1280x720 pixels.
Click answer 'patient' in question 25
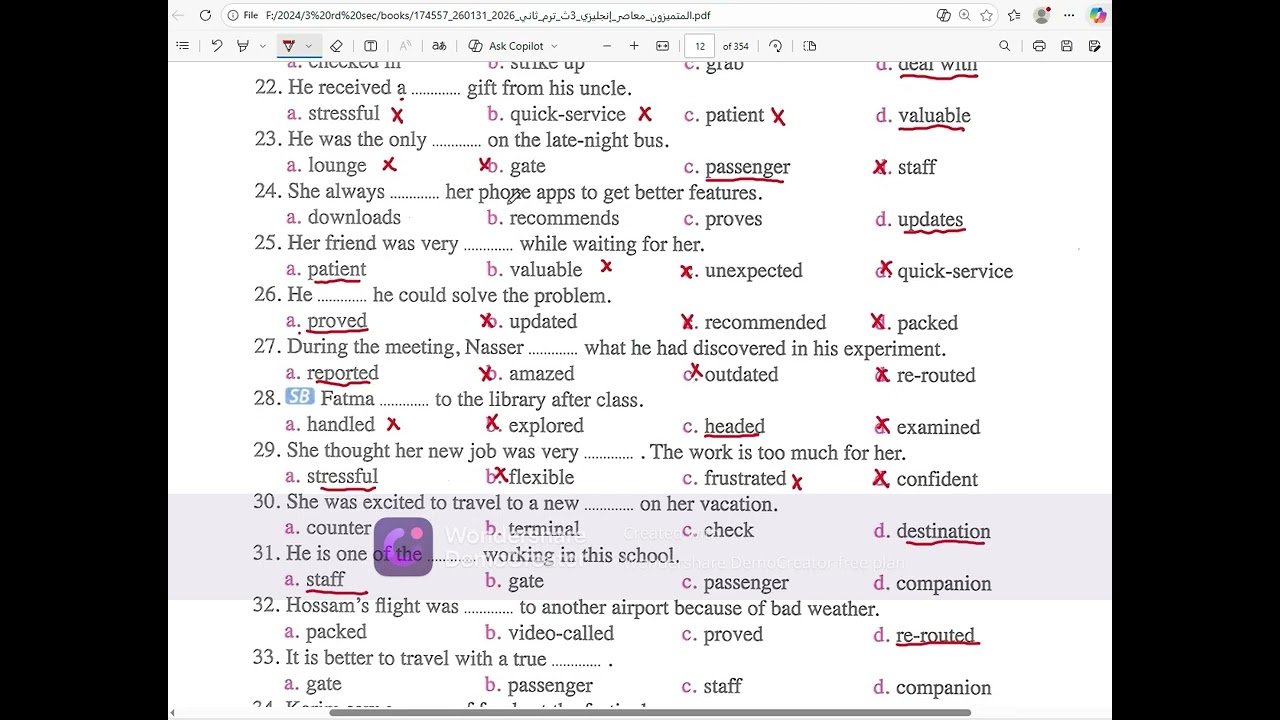click(336, 270)
